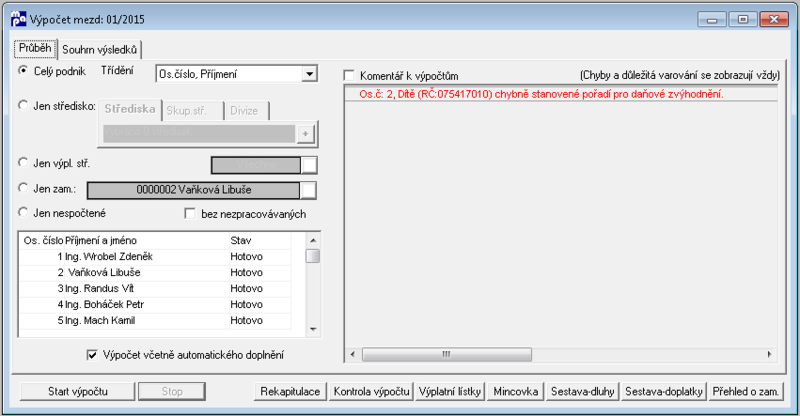Click the Os. číslo column header
The image size is (800, 416).
[43, 240]
